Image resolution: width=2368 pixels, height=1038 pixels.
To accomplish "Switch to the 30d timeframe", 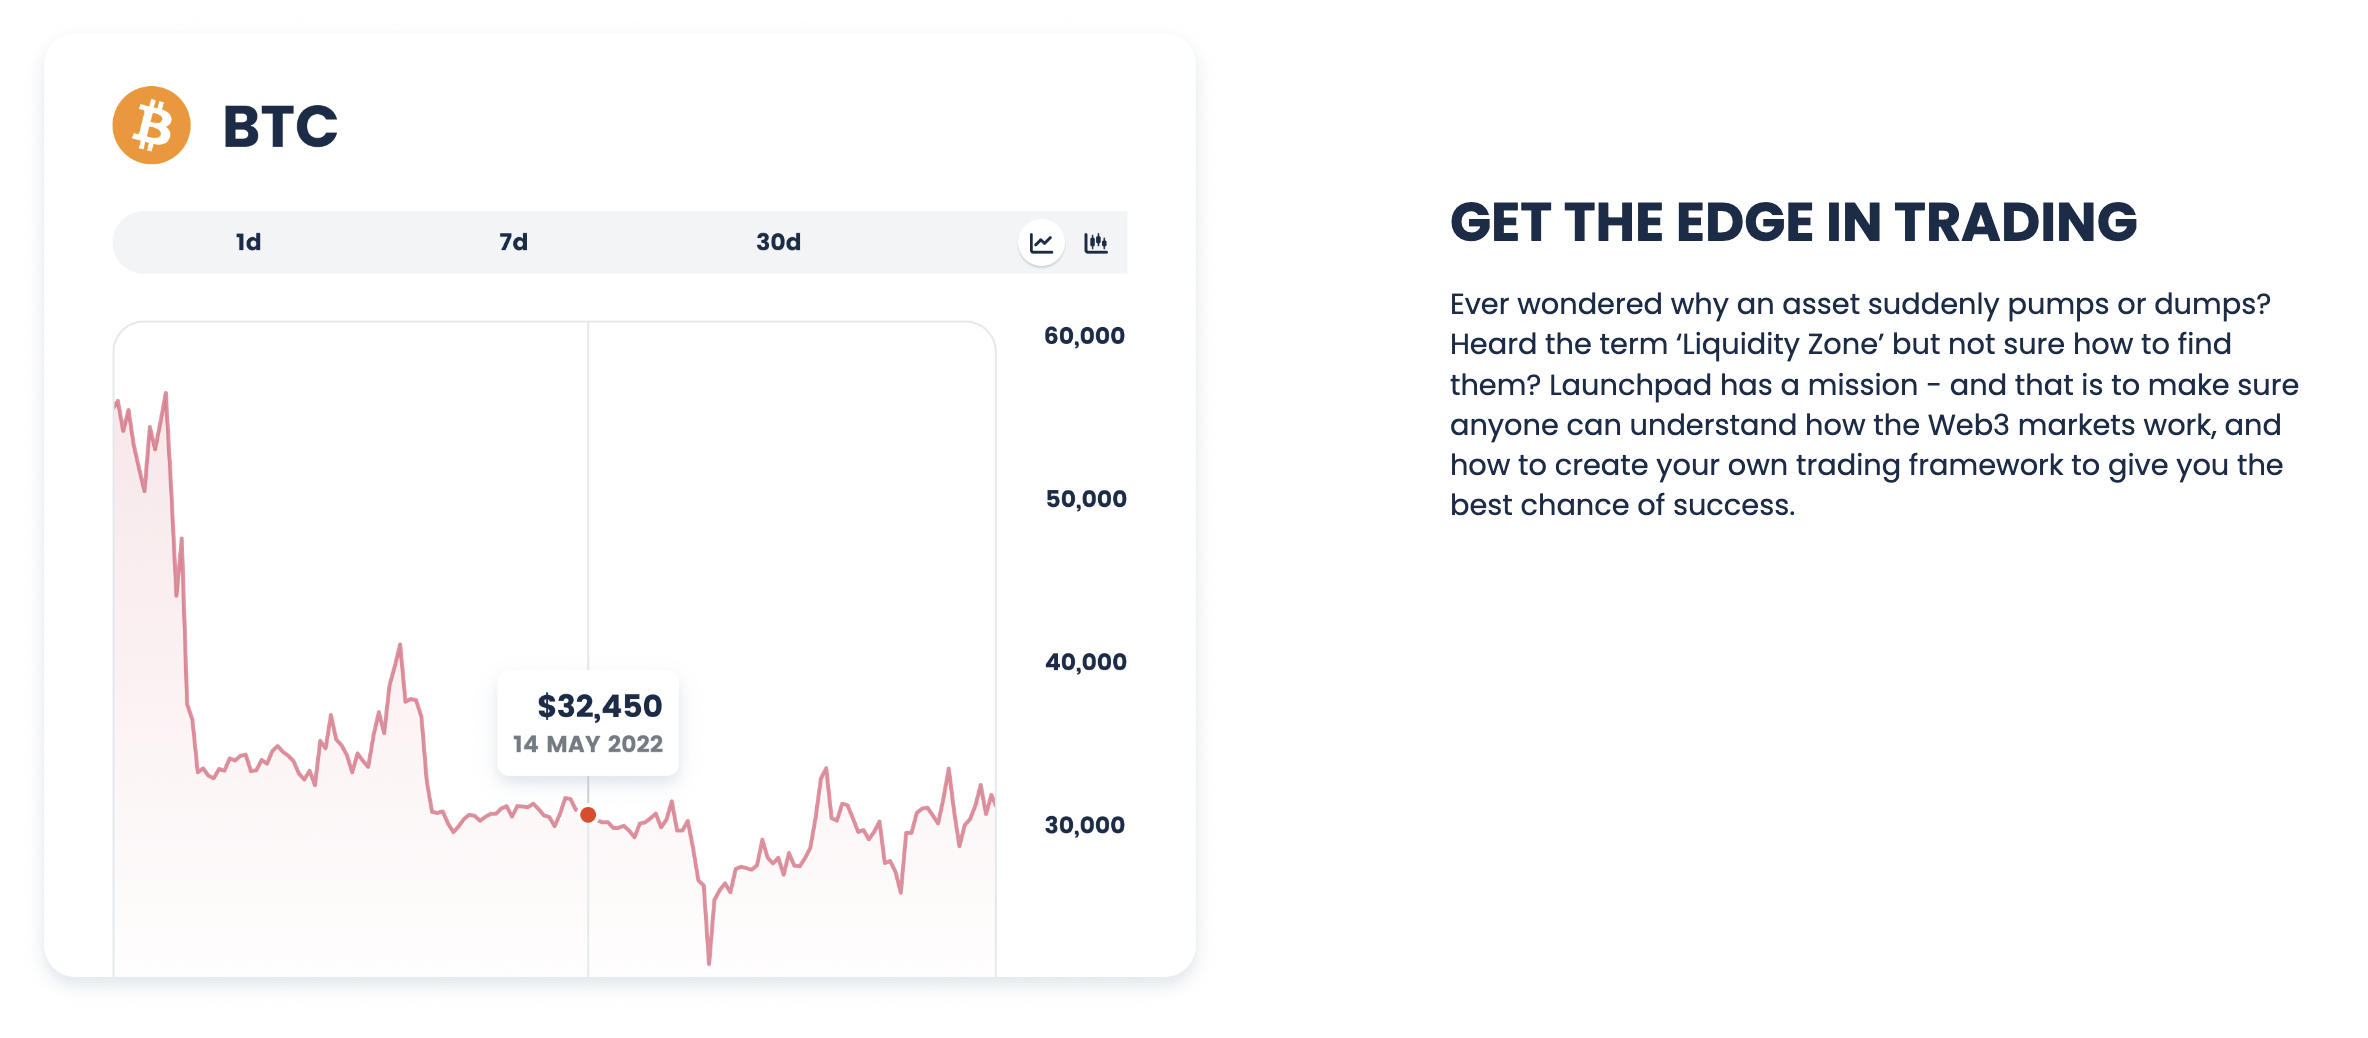I will point(778,242).
